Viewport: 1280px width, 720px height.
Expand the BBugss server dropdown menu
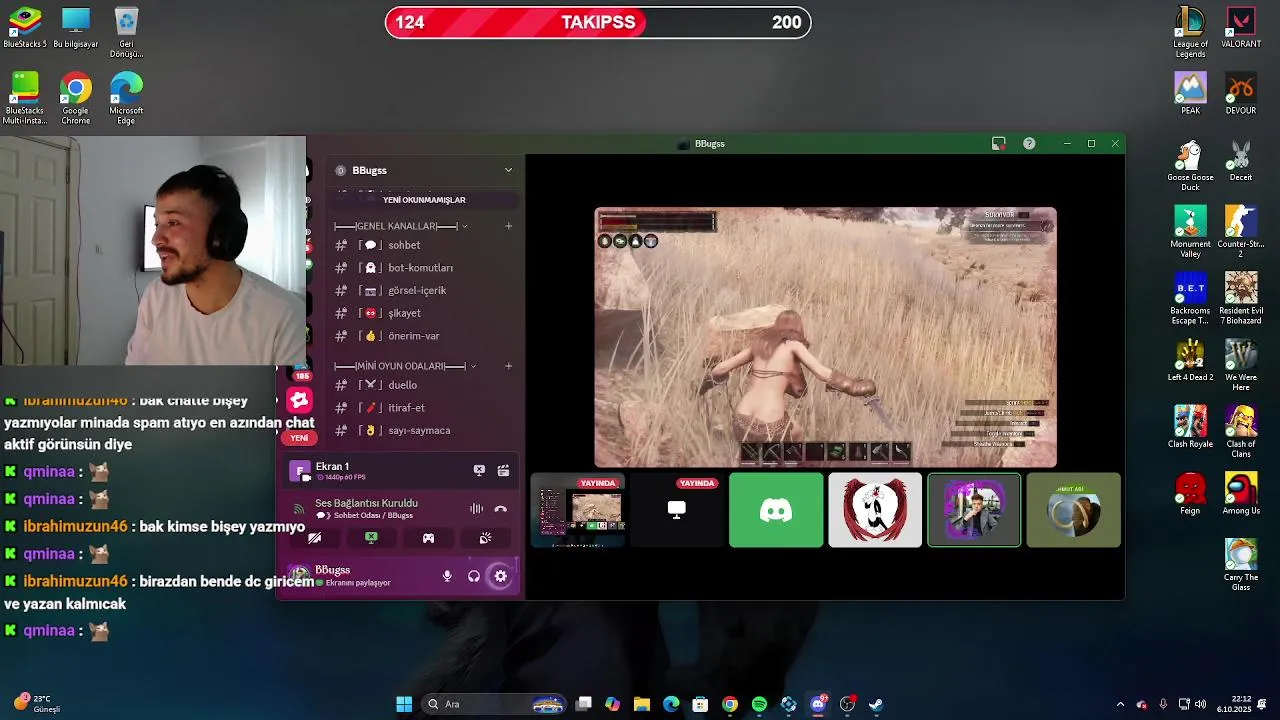coord(508,170)
